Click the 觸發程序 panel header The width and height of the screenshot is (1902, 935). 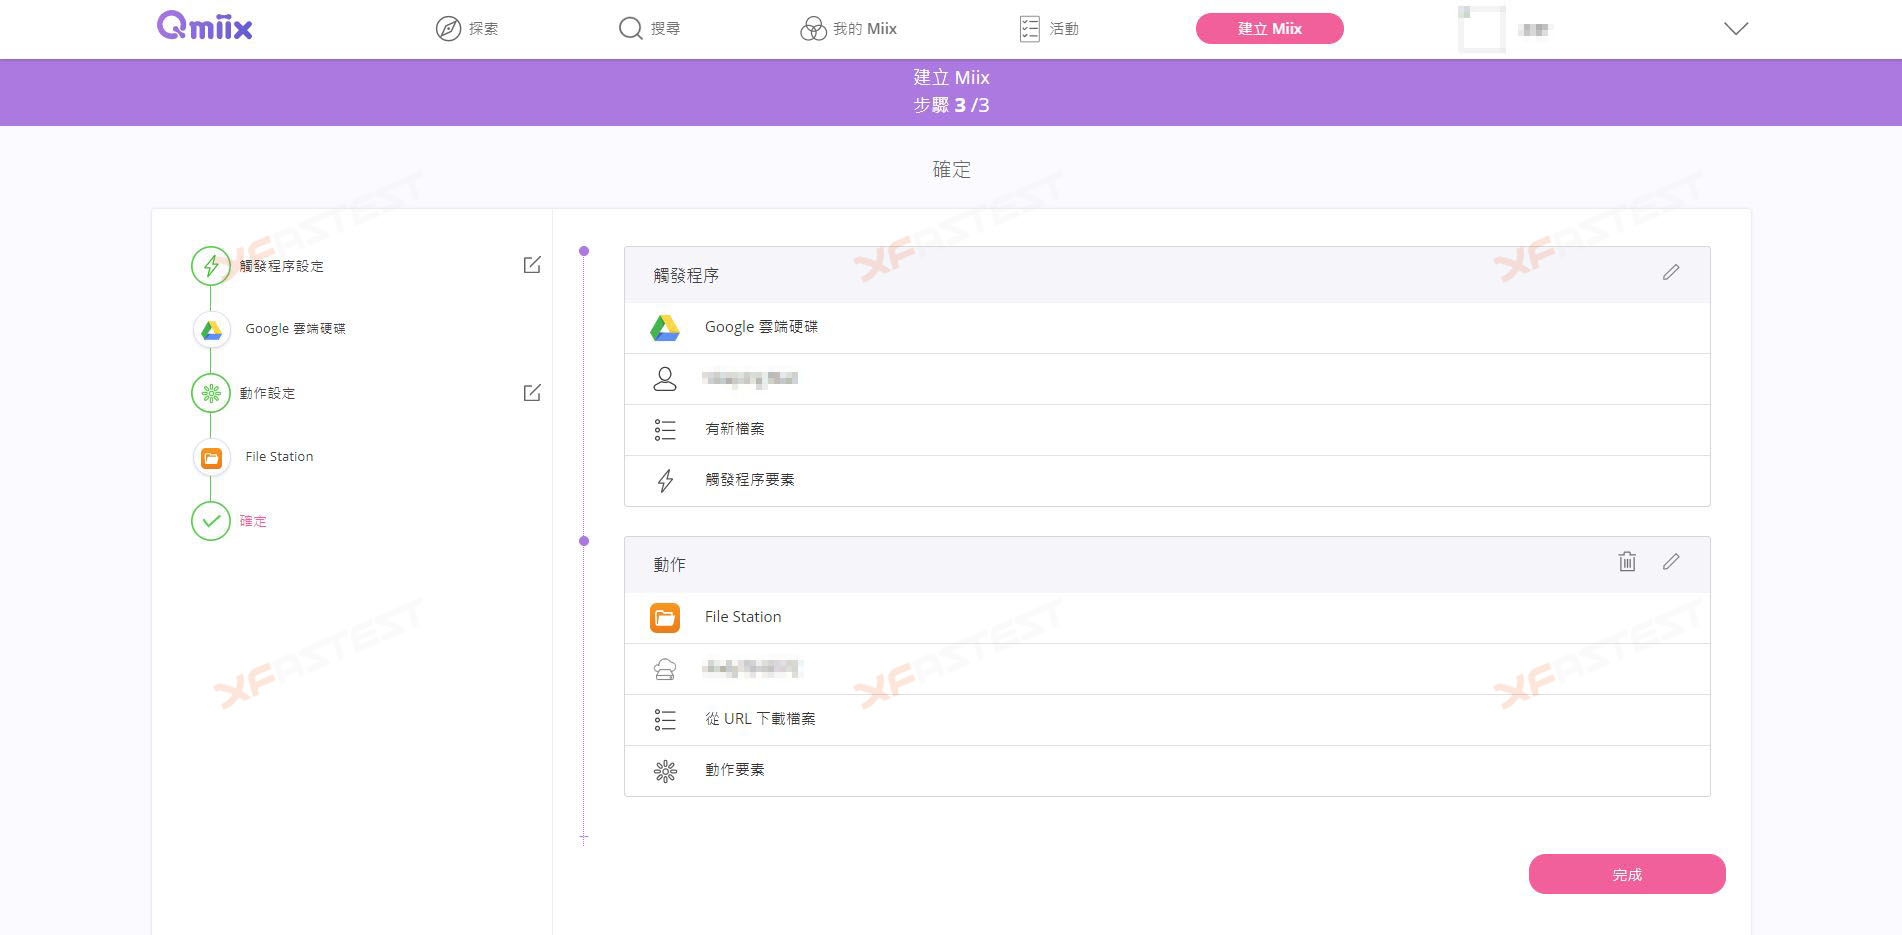coord(1167,275)
